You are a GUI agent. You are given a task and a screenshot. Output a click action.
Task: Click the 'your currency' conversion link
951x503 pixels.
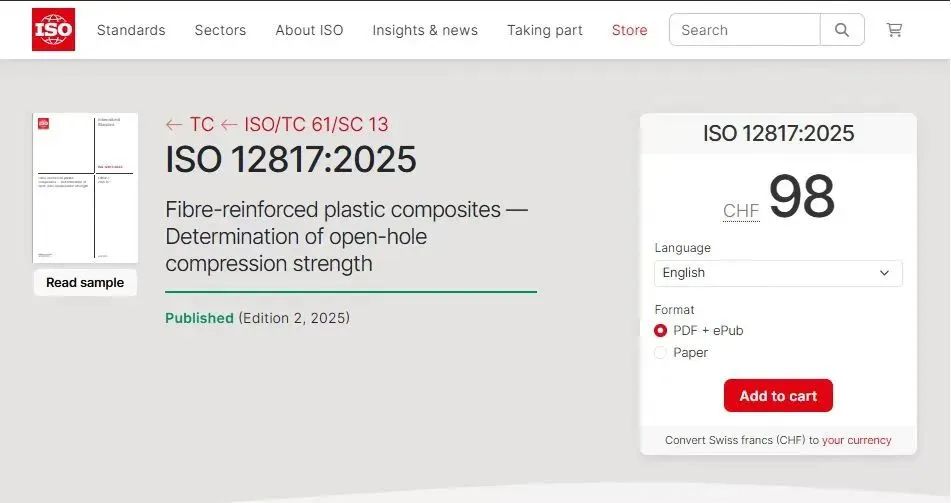(856, 440)
